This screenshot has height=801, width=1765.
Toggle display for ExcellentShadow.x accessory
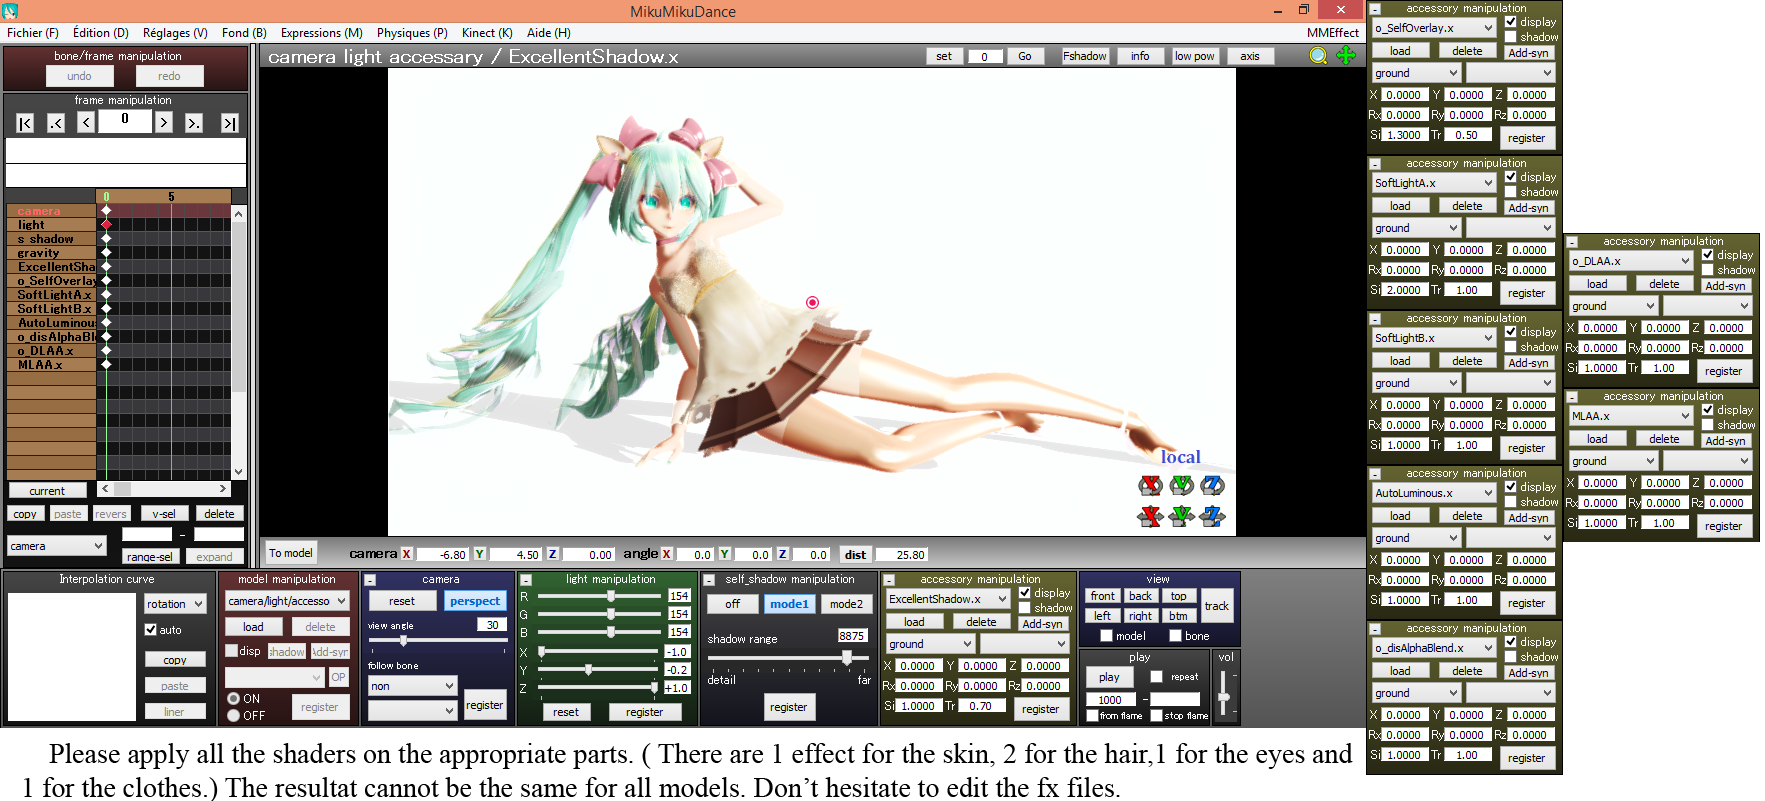coord(1025,593)
